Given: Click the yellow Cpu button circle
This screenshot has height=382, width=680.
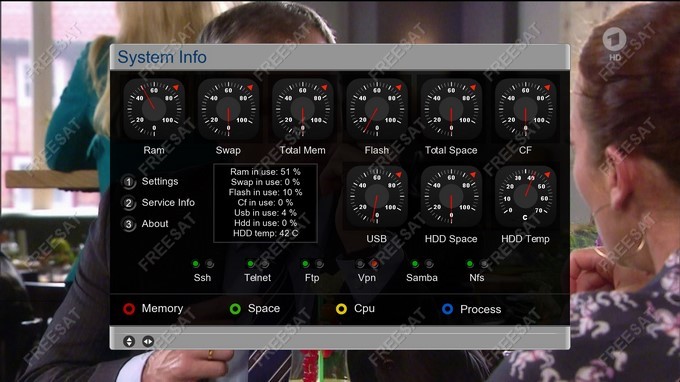Looking at the screenshot, I should pyautogui.click(x=341, y=309).
